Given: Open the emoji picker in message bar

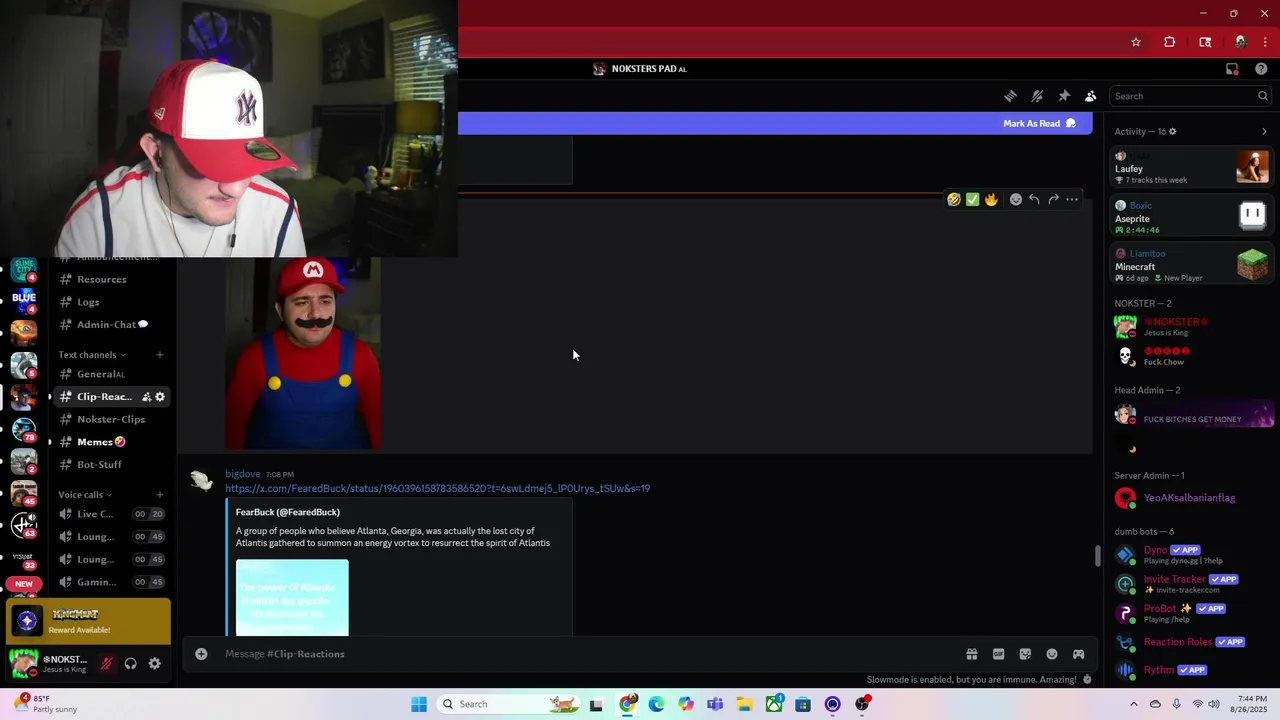Looking at the screenshot, I should [1052, 654].
